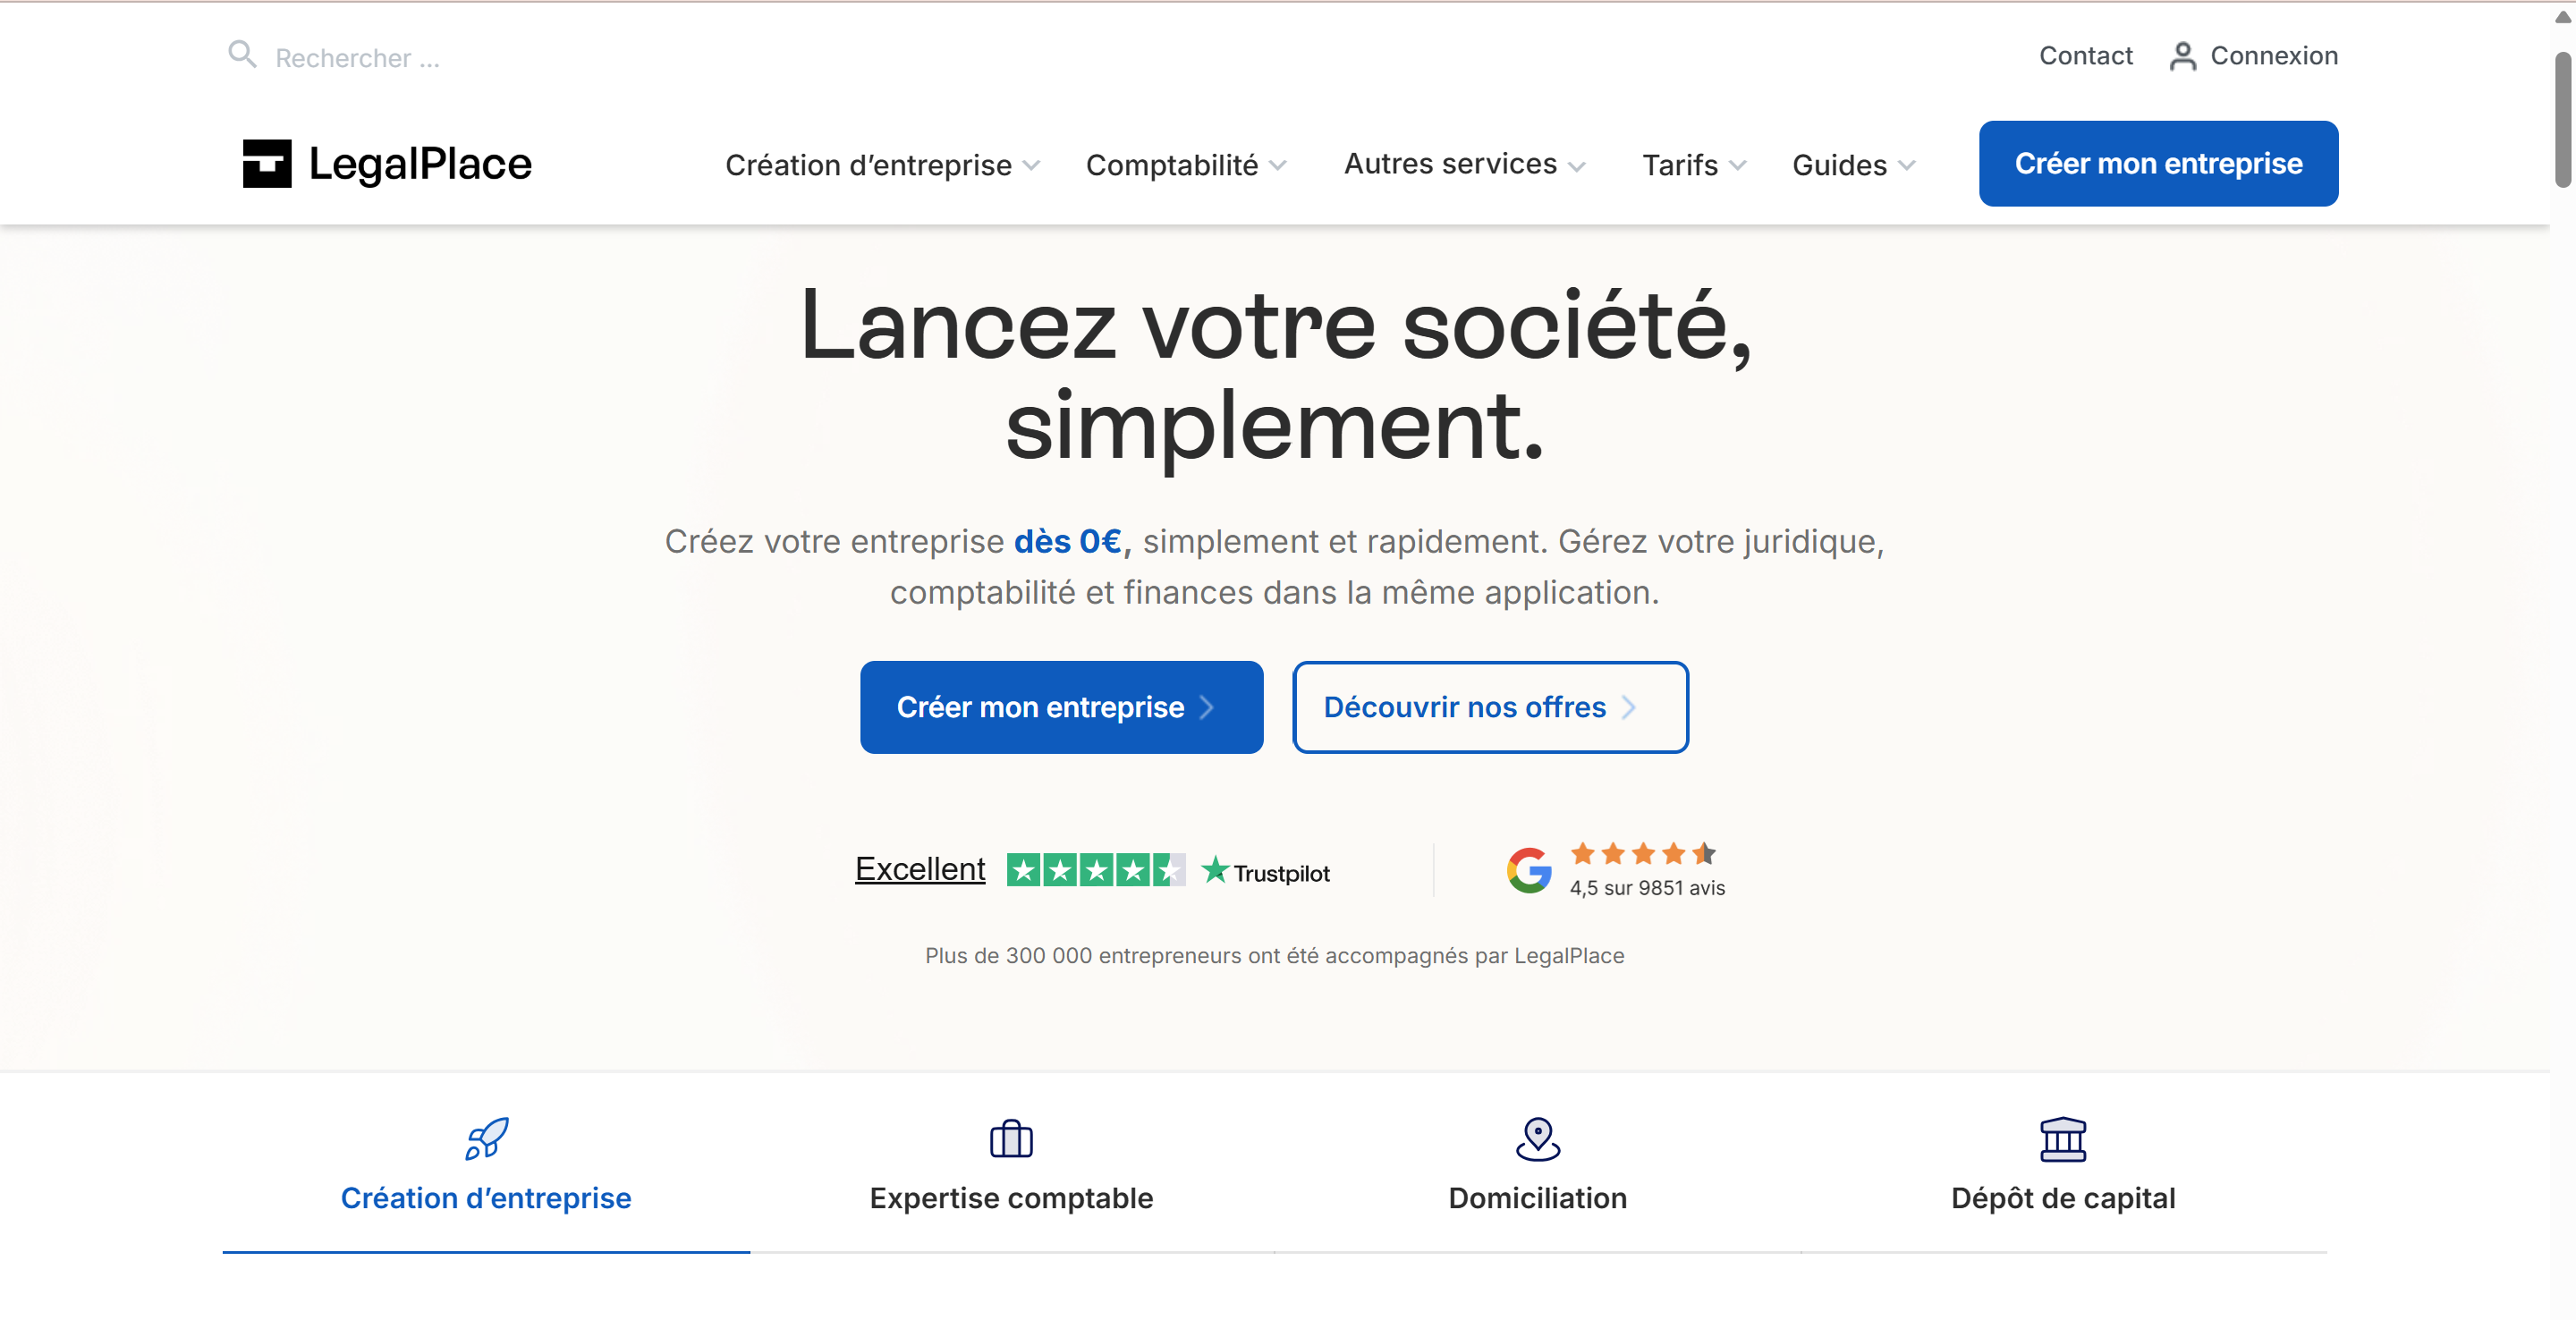
Task: Click the search magnifier icon
Action: click(x=242, y=54)
